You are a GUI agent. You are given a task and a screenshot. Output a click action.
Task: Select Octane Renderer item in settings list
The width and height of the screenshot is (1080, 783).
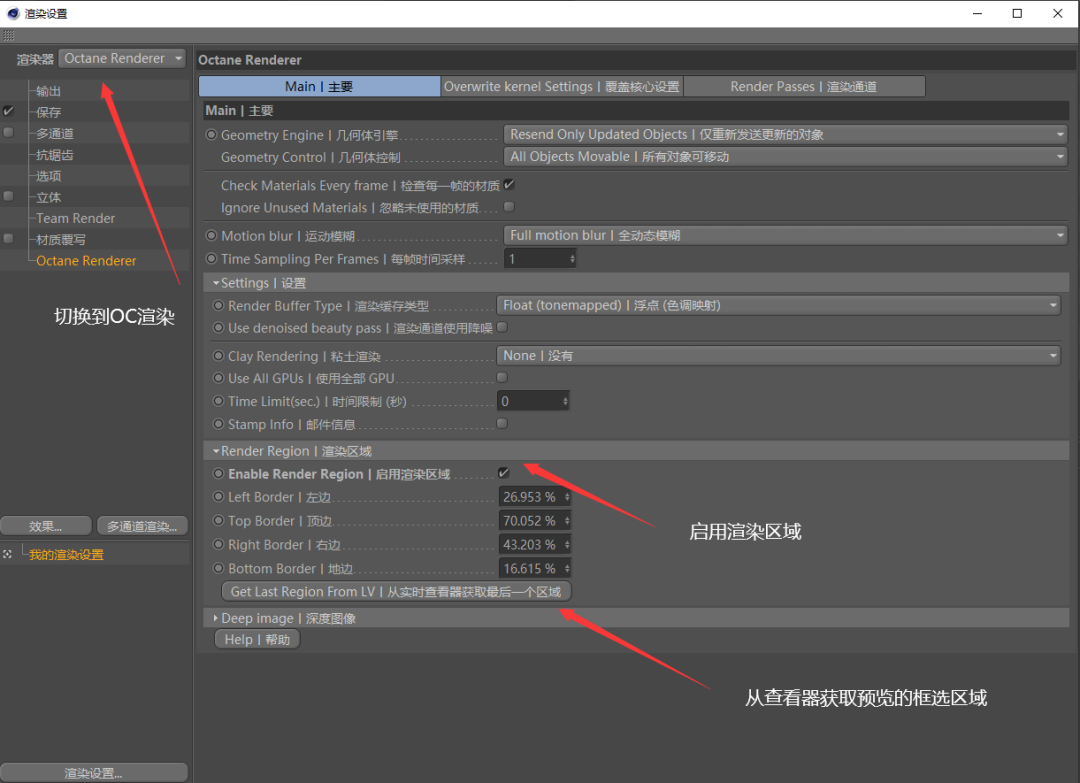[x=86, y=261]
